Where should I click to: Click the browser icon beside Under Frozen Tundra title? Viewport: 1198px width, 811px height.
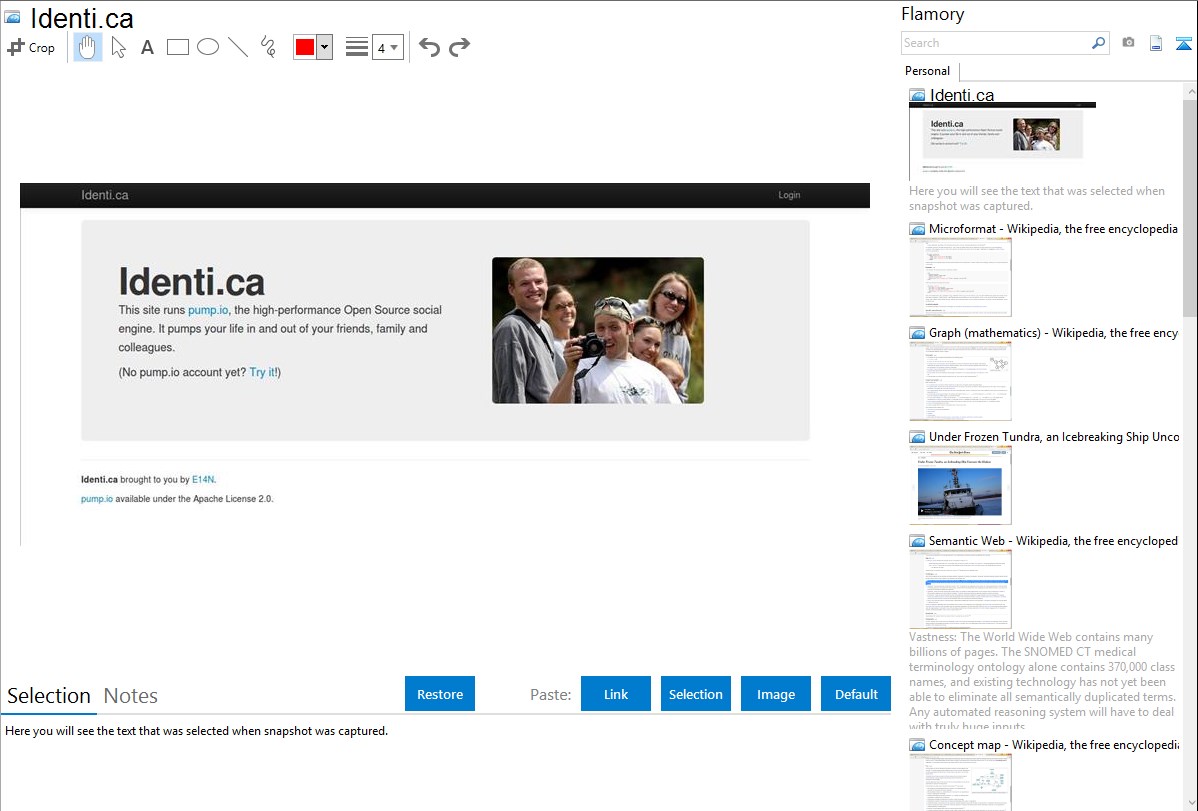click(x=917, y=437)
